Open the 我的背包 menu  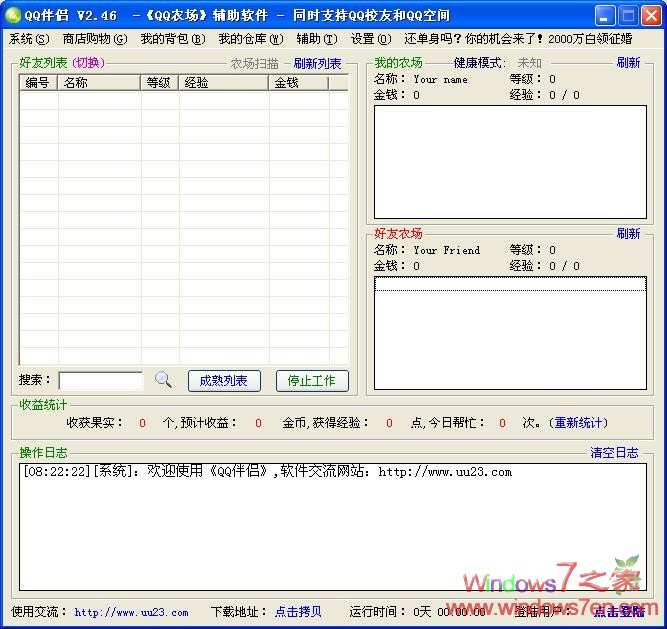pos(172,39)
